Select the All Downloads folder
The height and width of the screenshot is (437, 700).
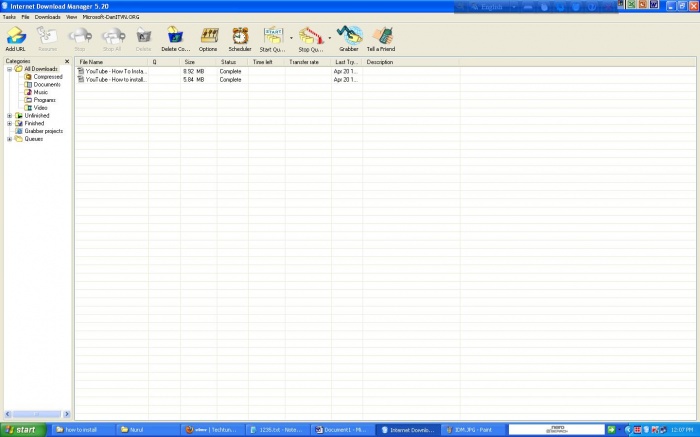41,69
